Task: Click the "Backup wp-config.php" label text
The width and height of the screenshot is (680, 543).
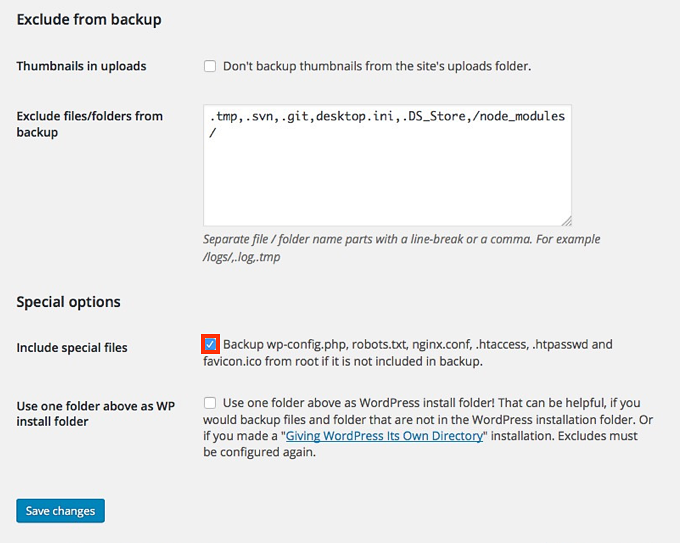Action: click(x=417, y=344)
